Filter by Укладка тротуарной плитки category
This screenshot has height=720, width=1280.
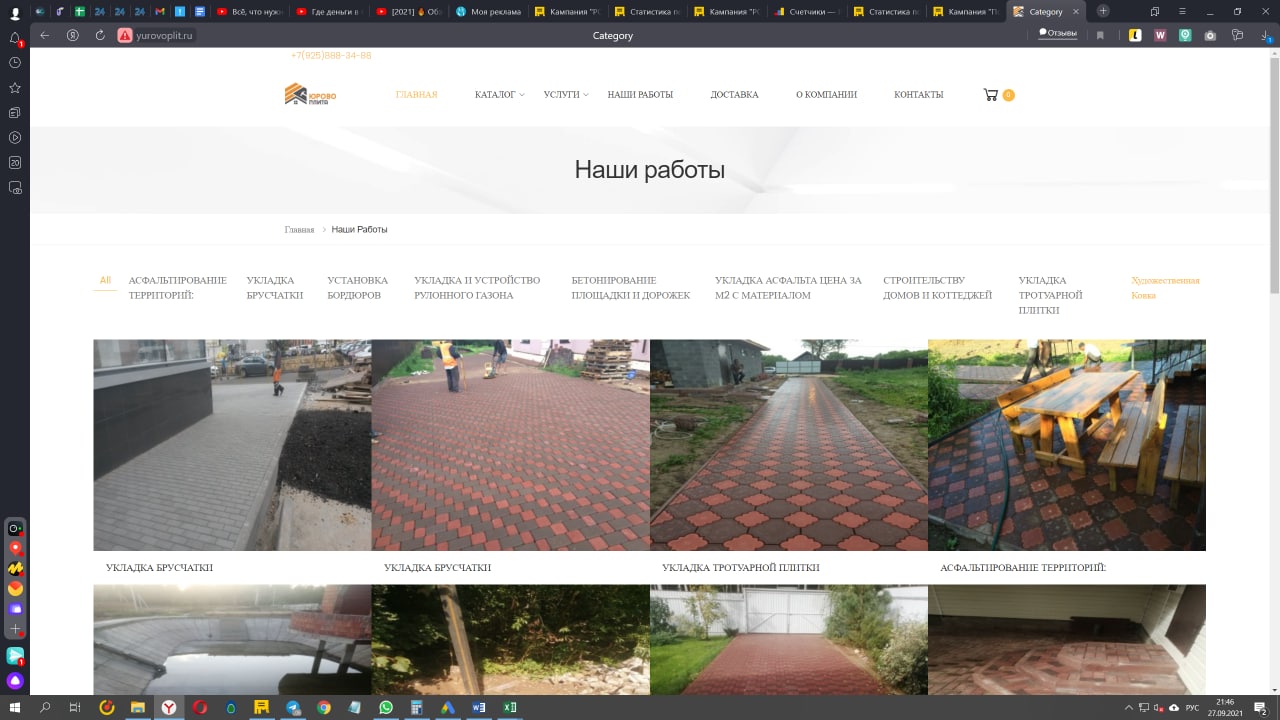[x=1050, y=295]
